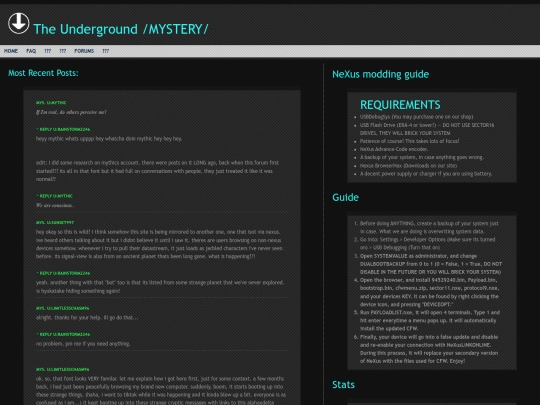Select the ??? nav item just before FORUMS
540x405 pixels.
pyautogui.click(x=62, y=51)
